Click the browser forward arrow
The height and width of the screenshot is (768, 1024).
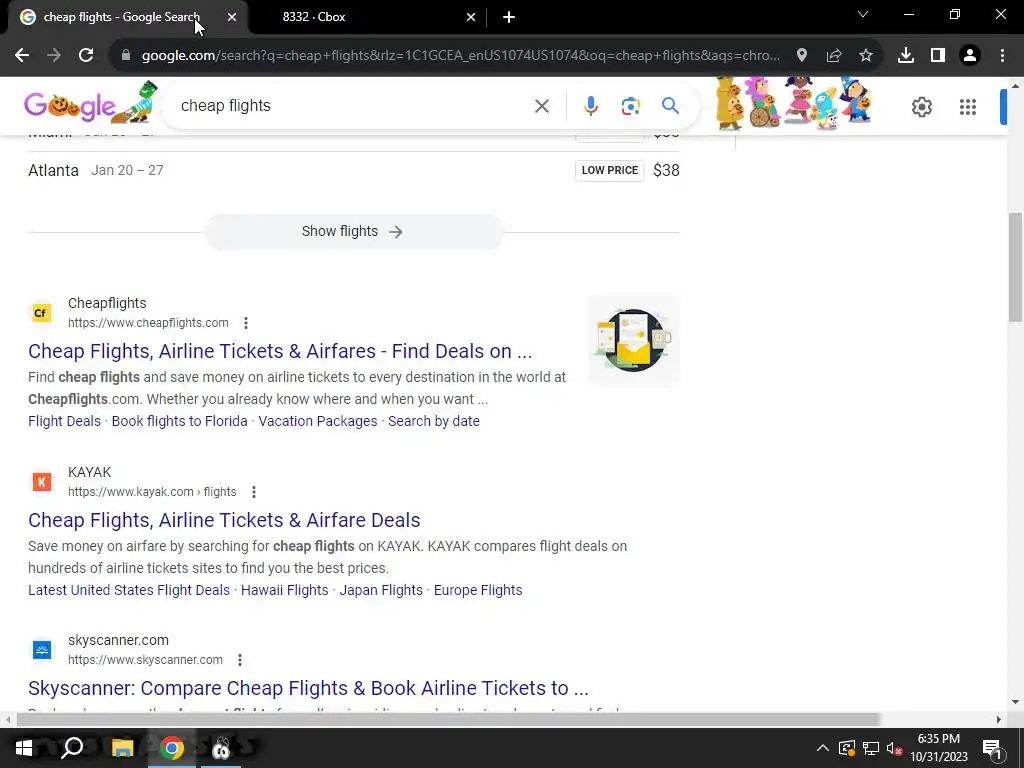54,56
